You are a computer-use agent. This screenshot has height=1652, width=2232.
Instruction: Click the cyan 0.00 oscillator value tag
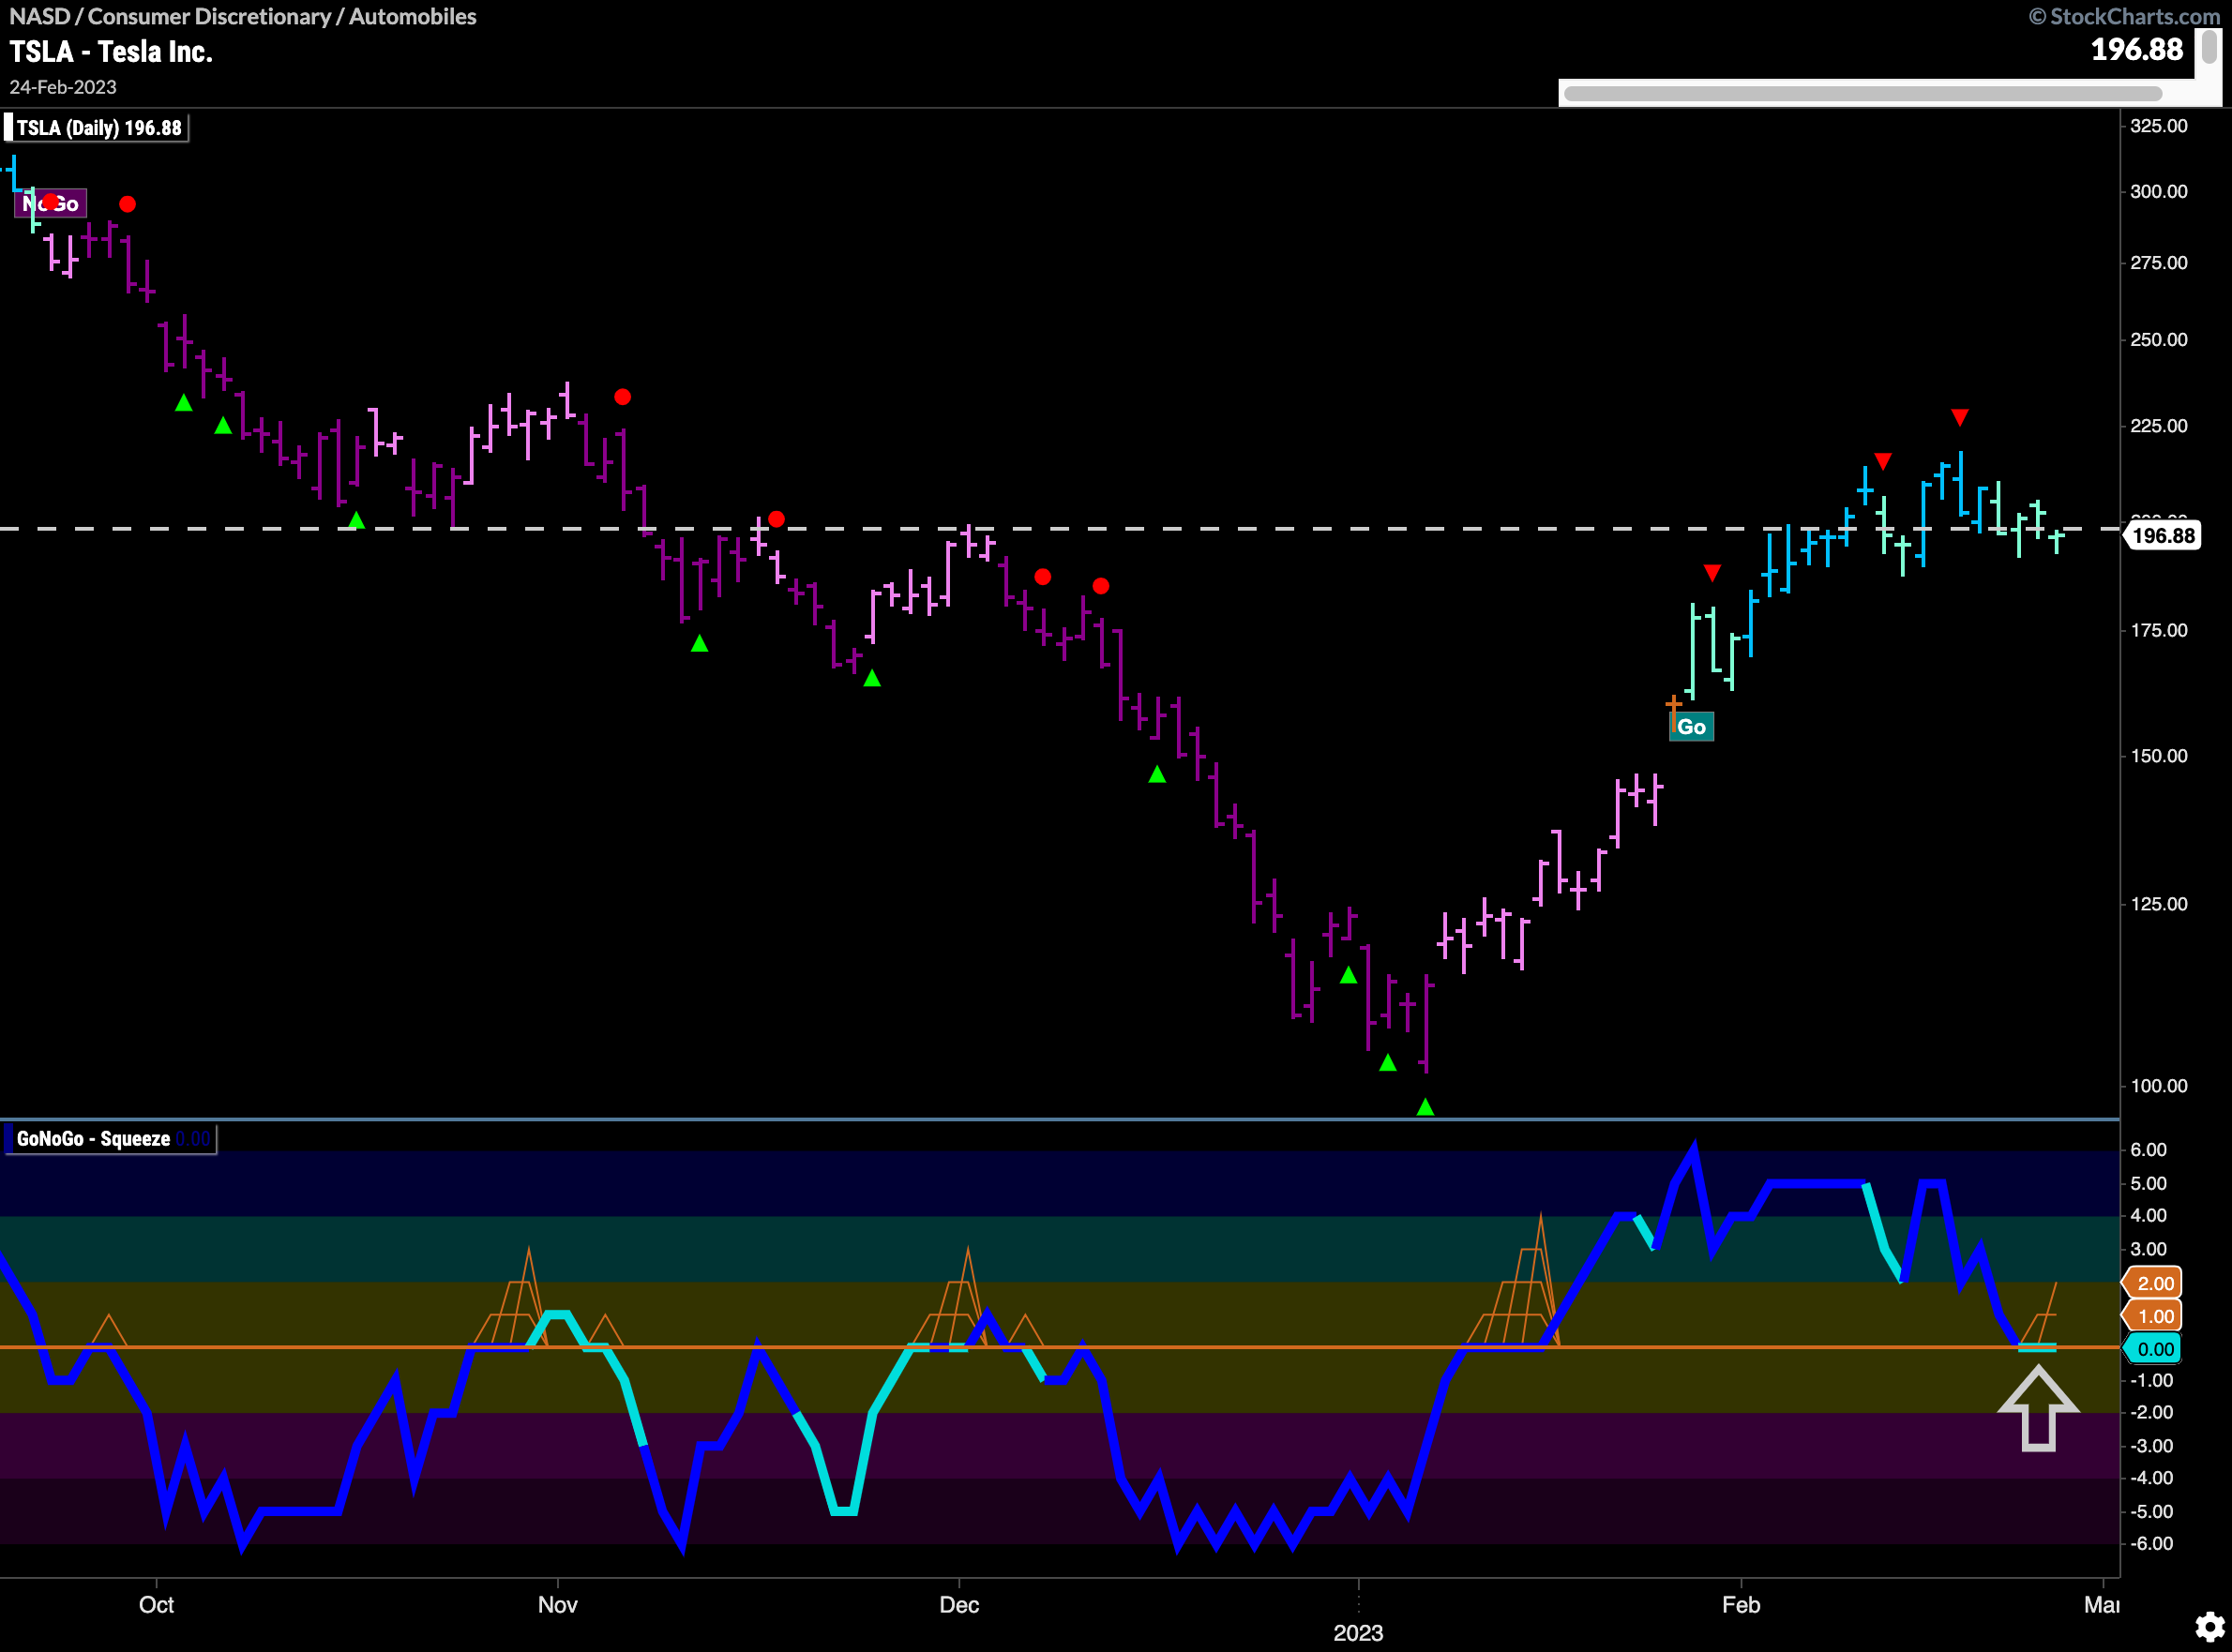click(x=2154, y=1349)
